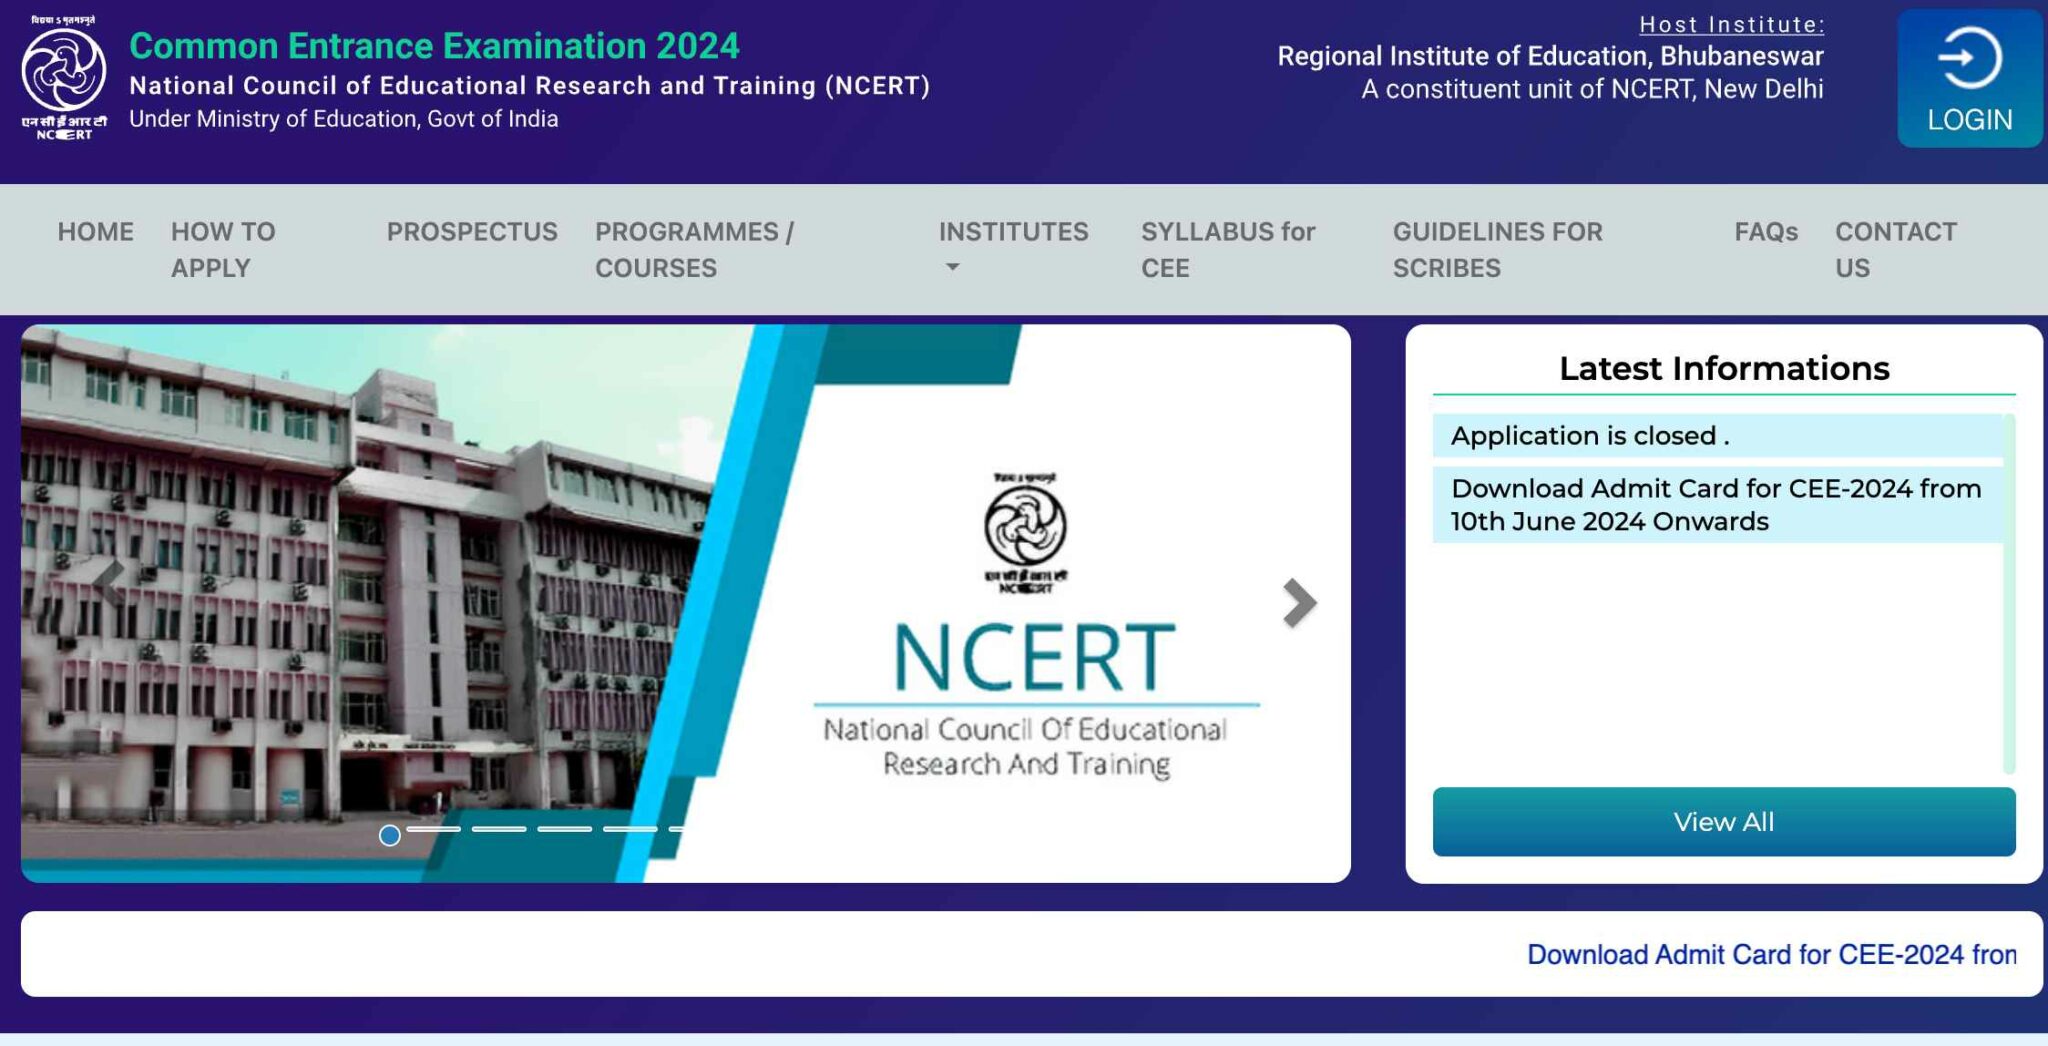
Task: Click the NCERT logo in the header
Action: click(64, 77)
